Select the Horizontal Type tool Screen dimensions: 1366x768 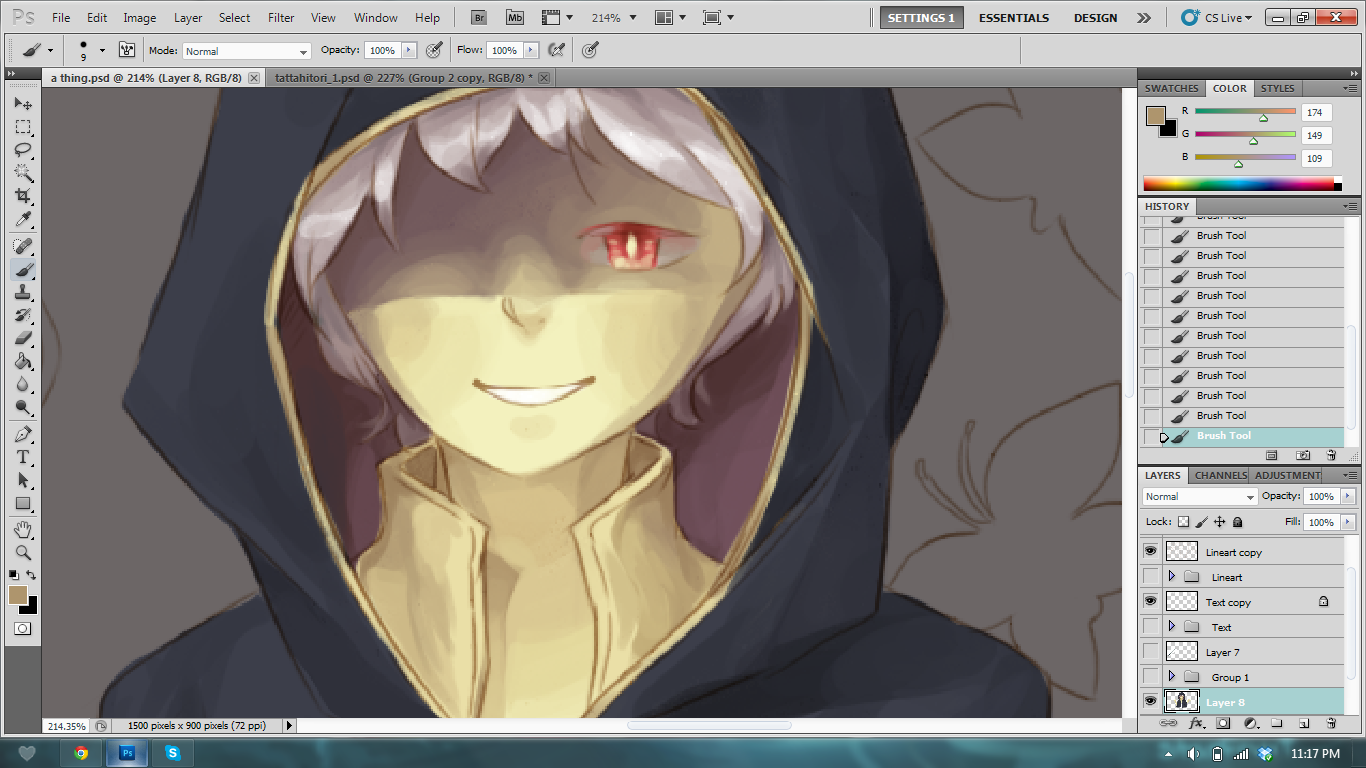(23, 457)
